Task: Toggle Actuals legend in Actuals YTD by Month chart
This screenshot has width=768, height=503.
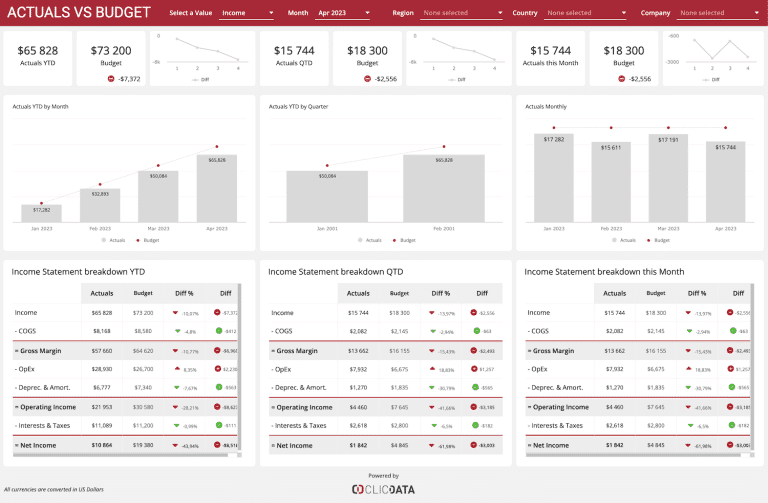Action: tap(114, 240)
